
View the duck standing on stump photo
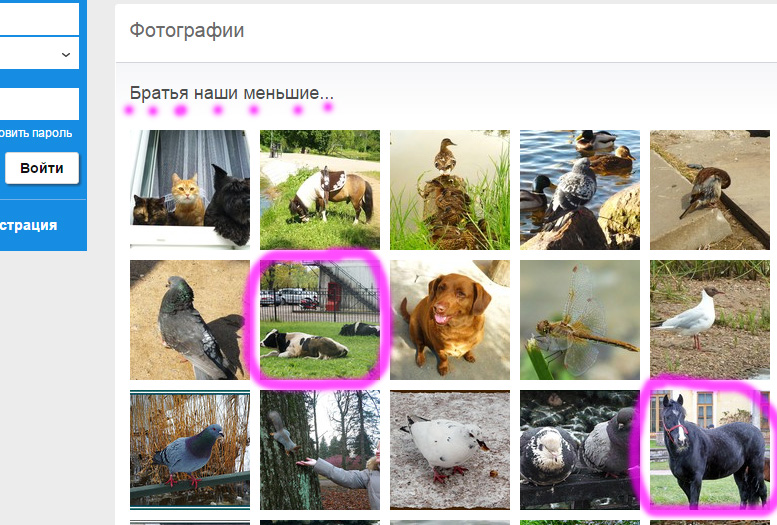tap(449, 189)
